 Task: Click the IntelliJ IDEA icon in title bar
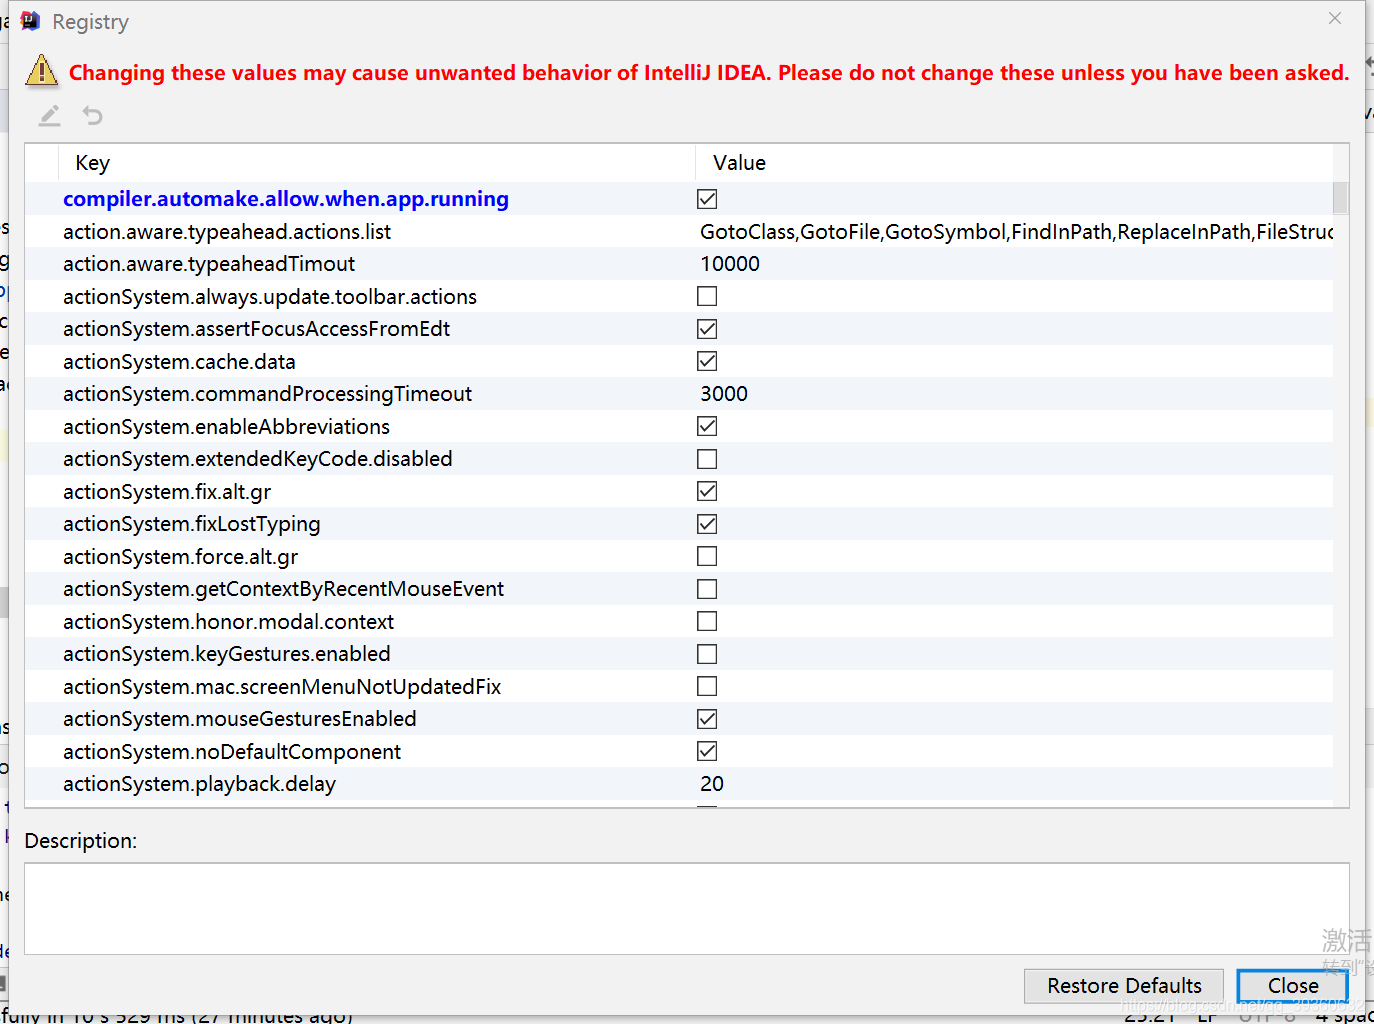[31, 21]
